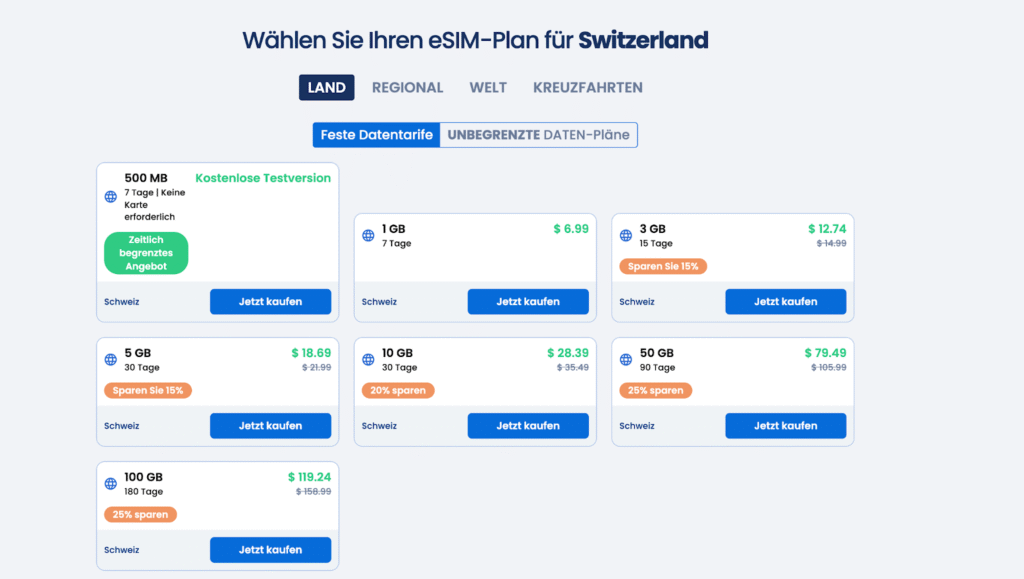Click the globe icon on the 5 GB plan

tap(110, 359)
